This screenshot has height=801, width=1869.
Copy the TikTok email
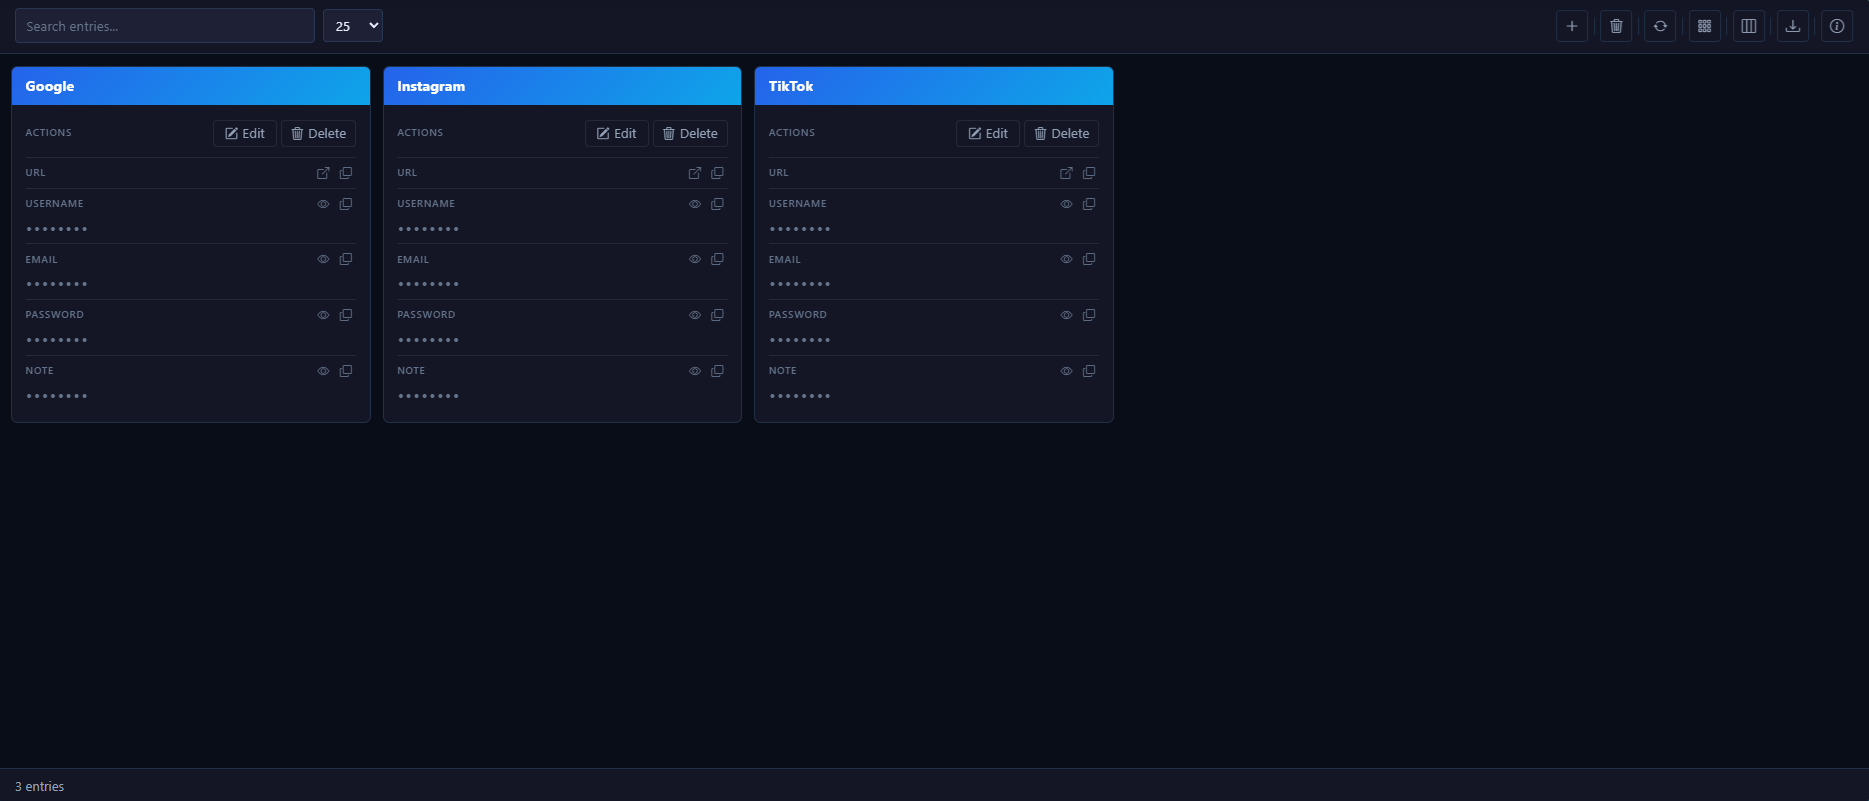point(1089,259)
